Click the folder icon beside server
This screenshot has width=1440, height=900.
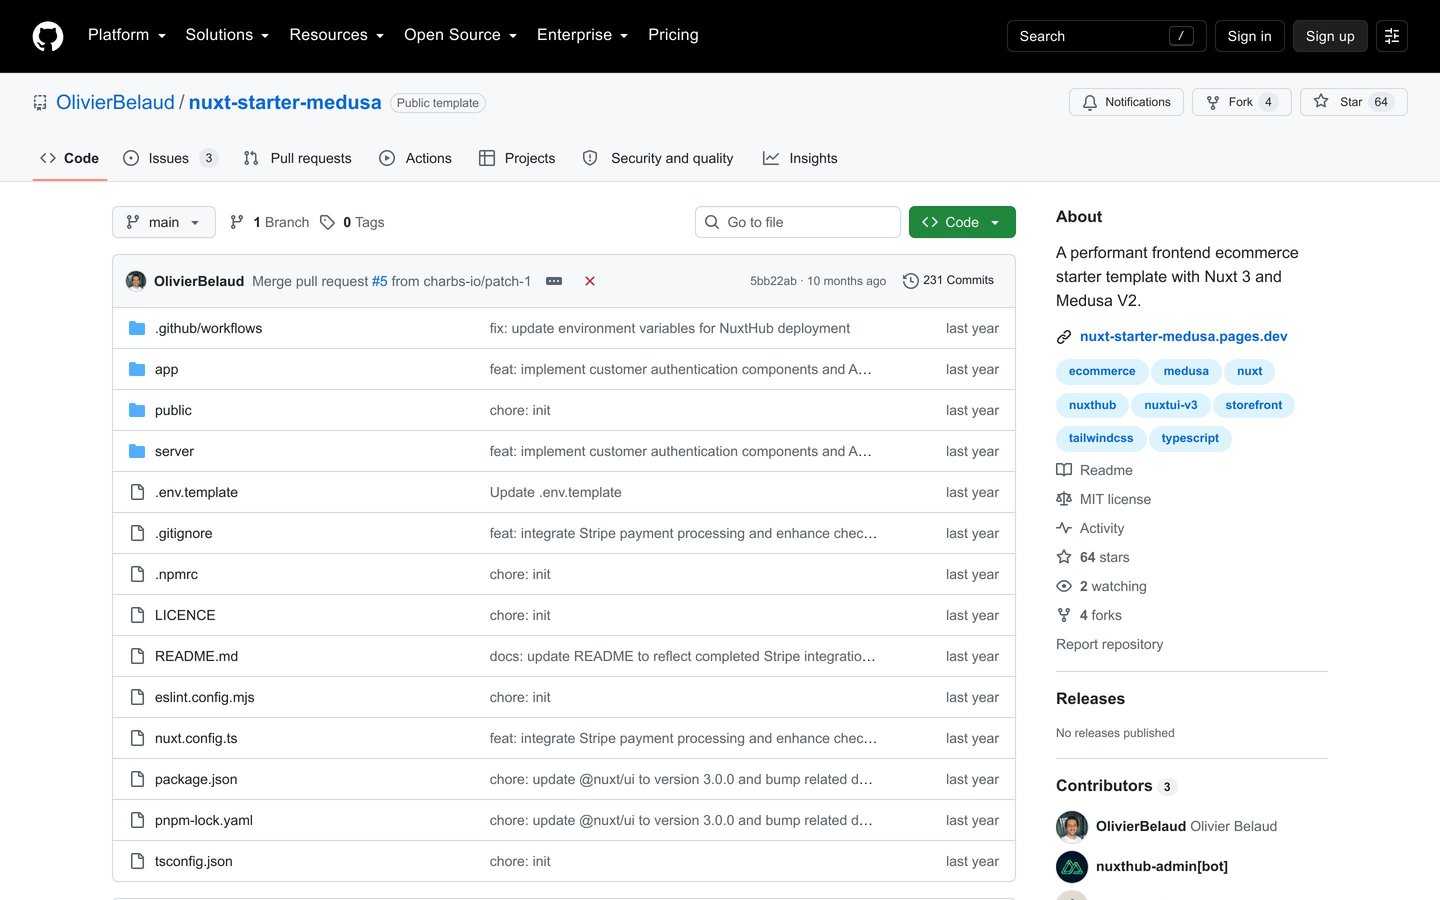(137, 451)
